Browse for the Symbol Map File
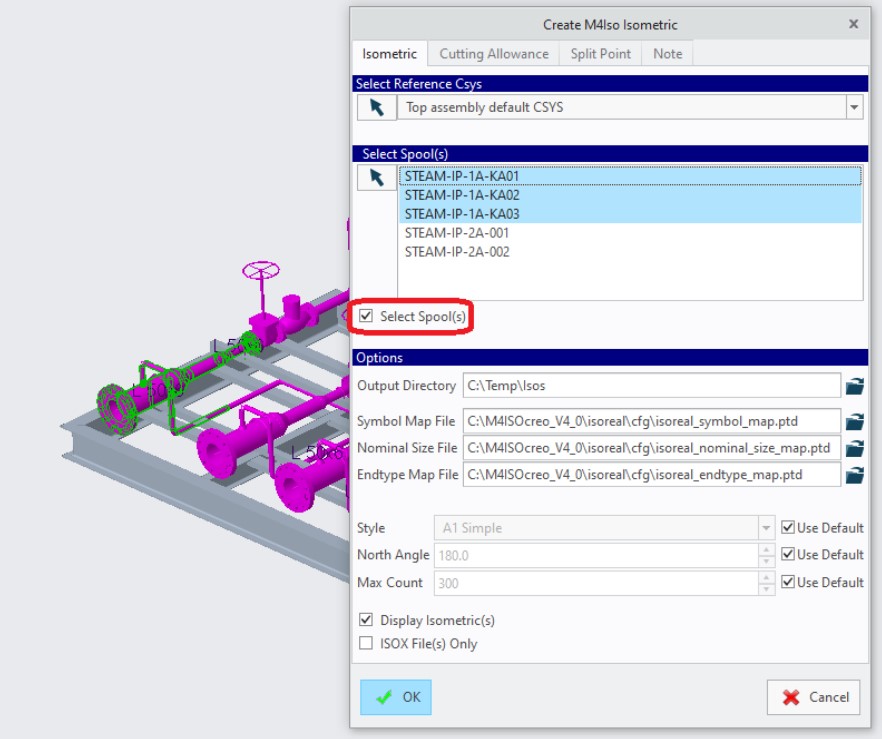This screenshot has height=739, width=882. [x=854, y=422]
